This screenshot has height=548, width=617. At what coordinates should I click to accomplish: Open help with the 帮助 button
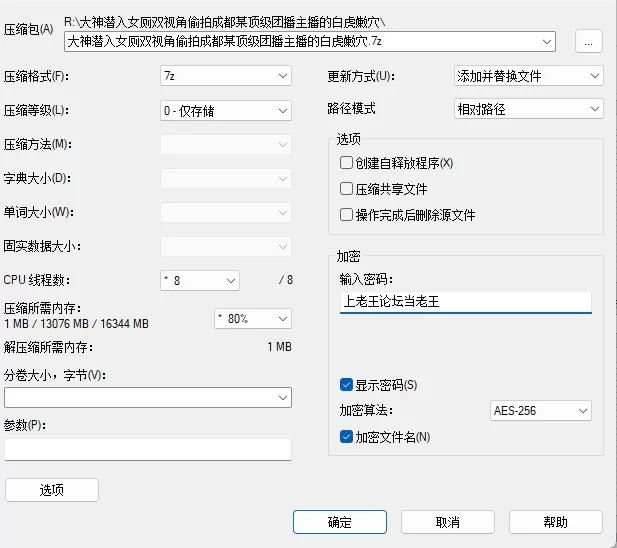click(x=556, y=522)
